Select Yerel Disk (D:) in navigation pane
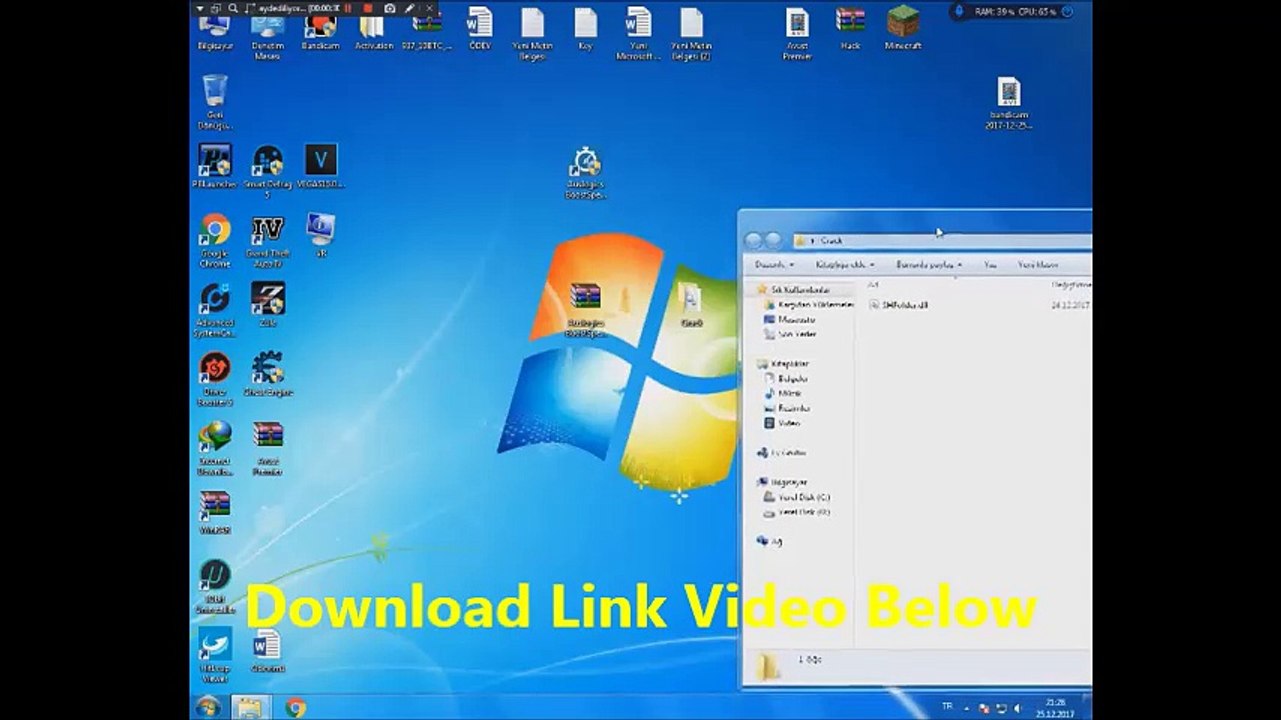Image resolution: width=1281 pixels, height=720 pixels. (796, 512)
